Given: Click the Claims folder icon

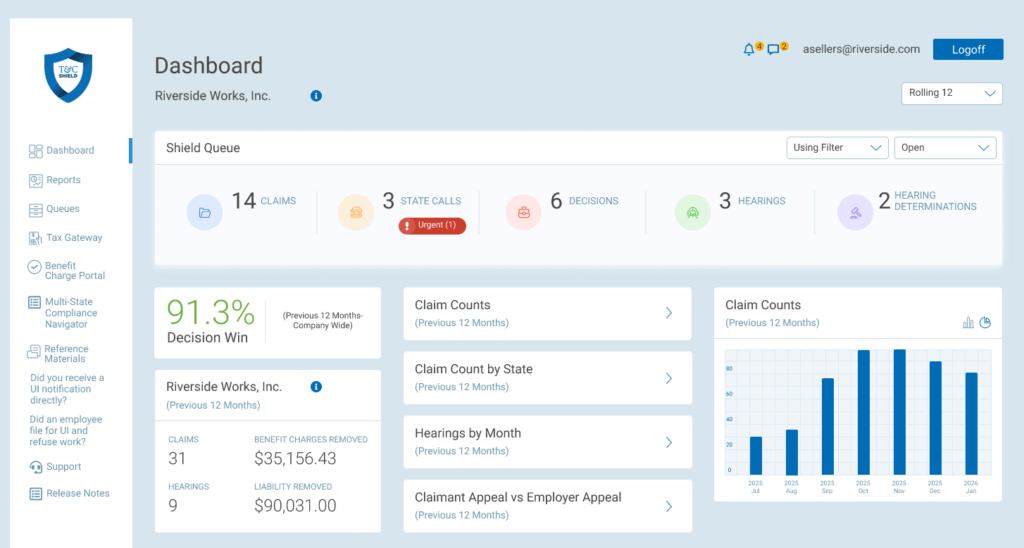Looking at the screenshot, I should click(x=204, y=212).
